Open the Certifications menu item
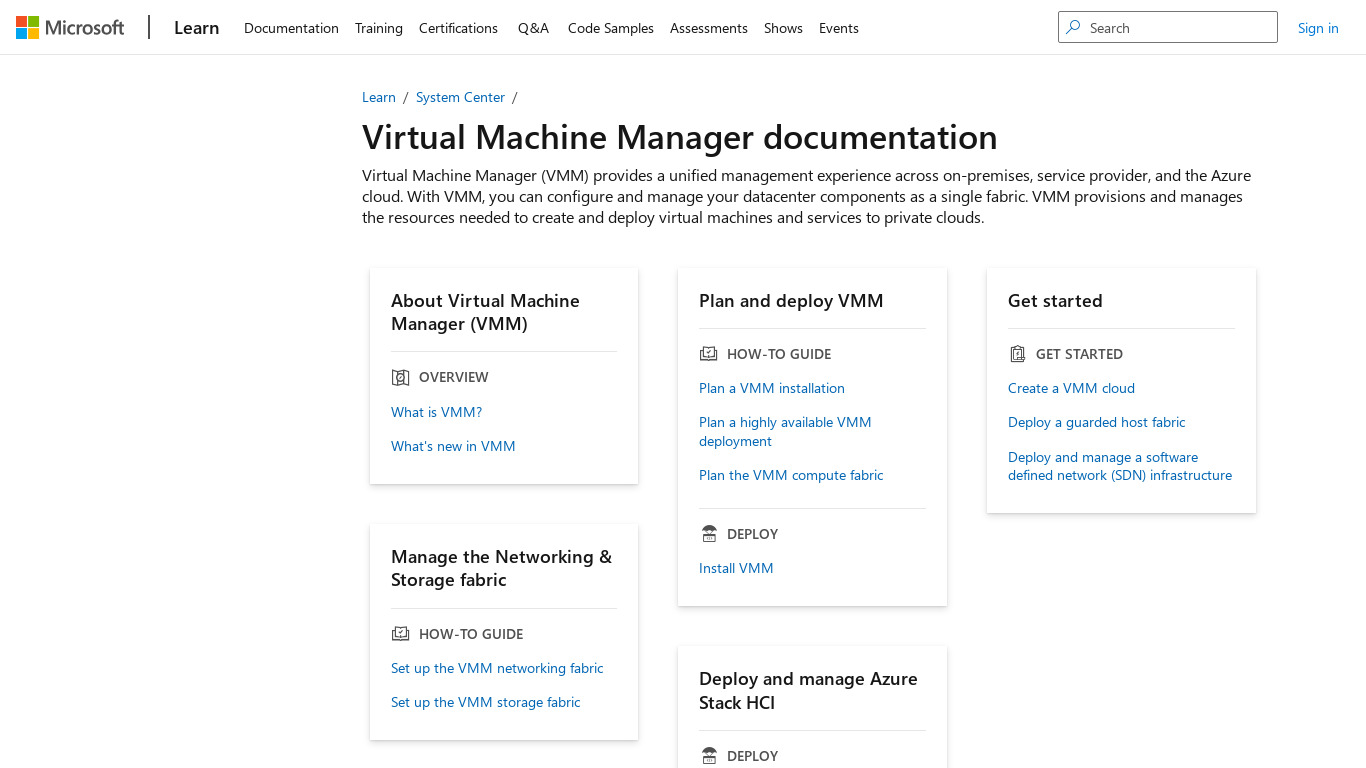 click(x=458, y=28)
